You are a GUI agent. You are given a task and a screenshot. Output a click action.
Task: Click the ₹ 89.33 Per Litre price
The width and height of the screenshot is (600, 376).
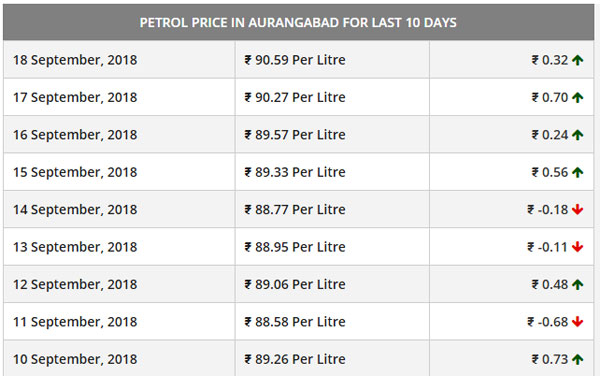click(x=295, y=173)
